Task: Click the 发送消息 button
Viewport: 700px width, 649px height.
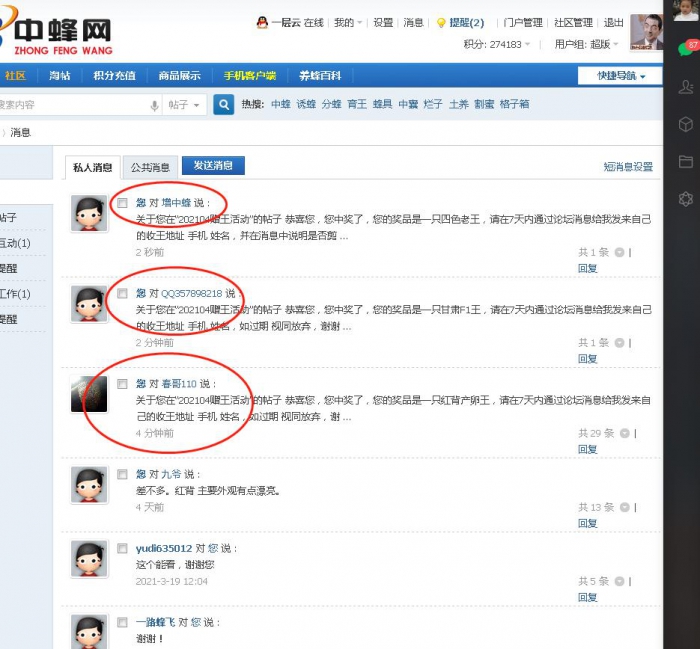Action: [x=212, y=166]
